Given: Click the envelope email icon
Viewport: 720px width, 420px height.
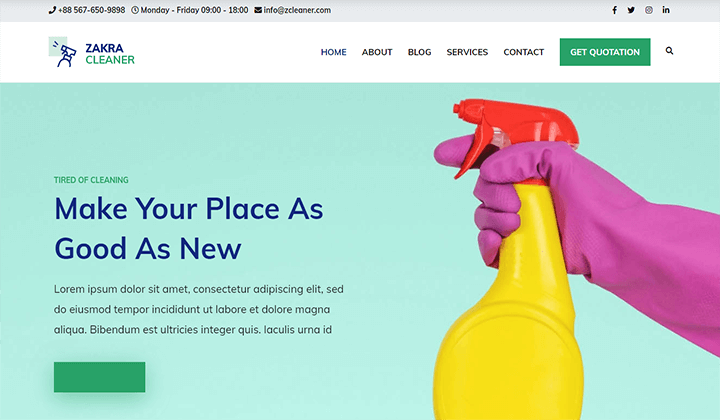Looking at the screenshot, I should [x=258, y=10].
